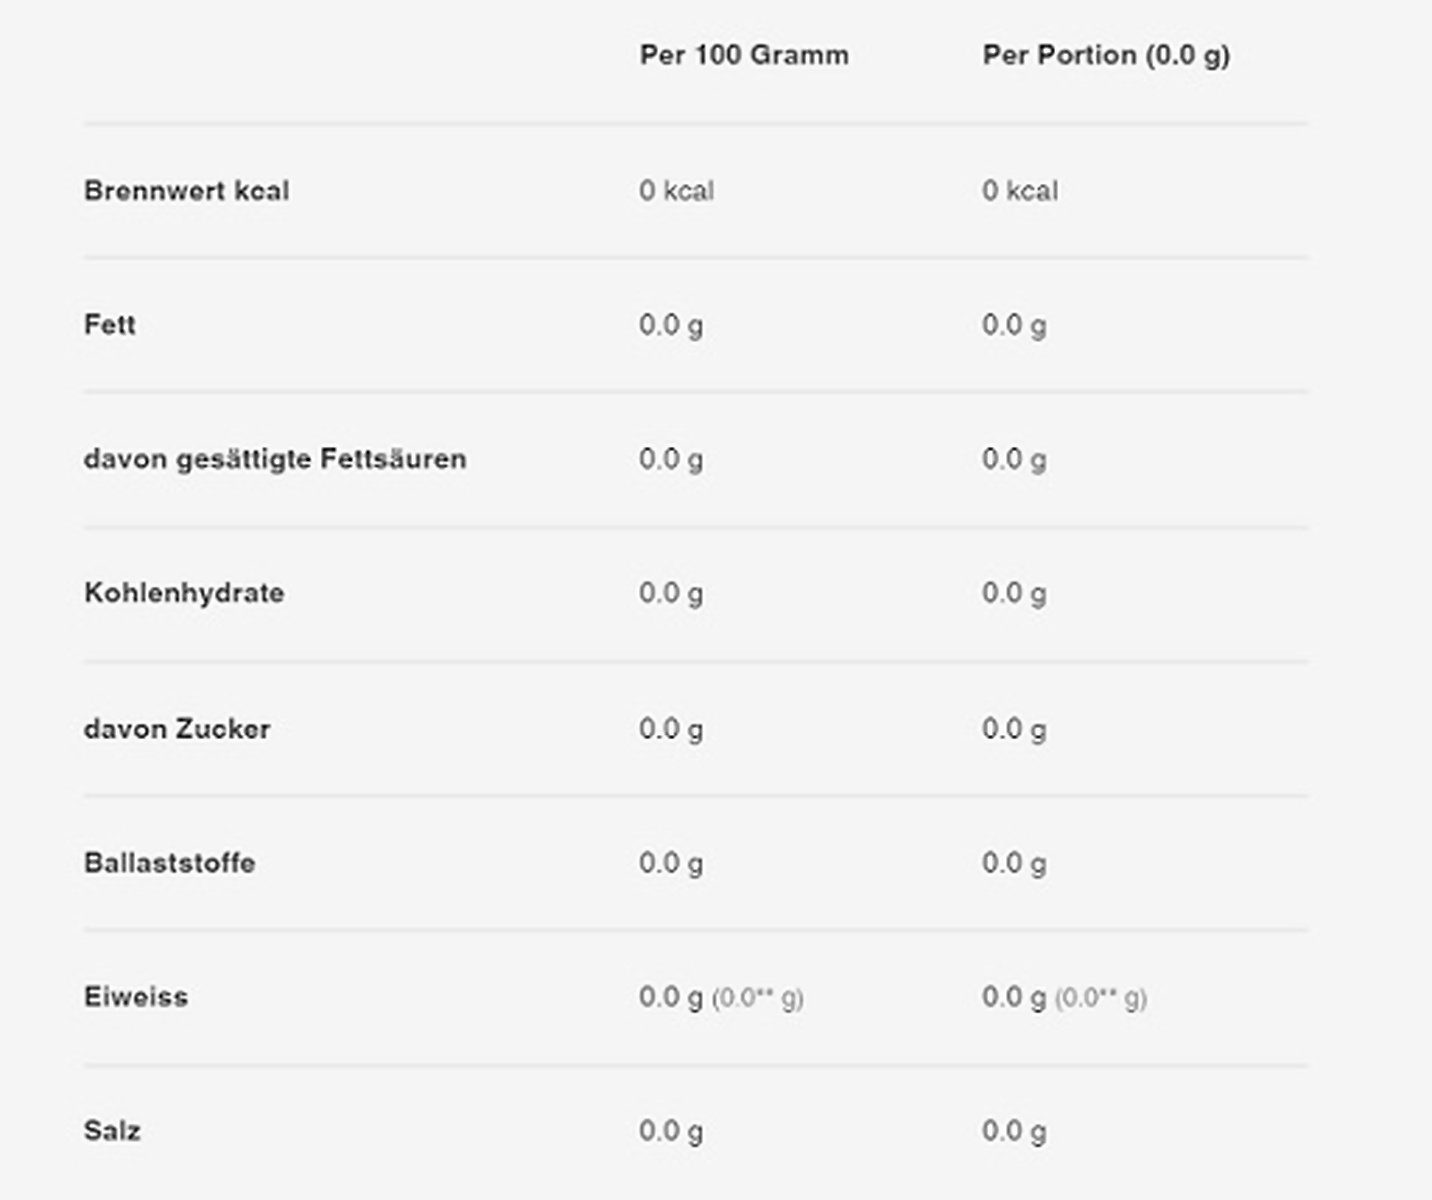This screenshot has width=1432, height=1200.
Task: Click the Zucker value under Per 100 Gramm
Action: (x=671, y=729)
